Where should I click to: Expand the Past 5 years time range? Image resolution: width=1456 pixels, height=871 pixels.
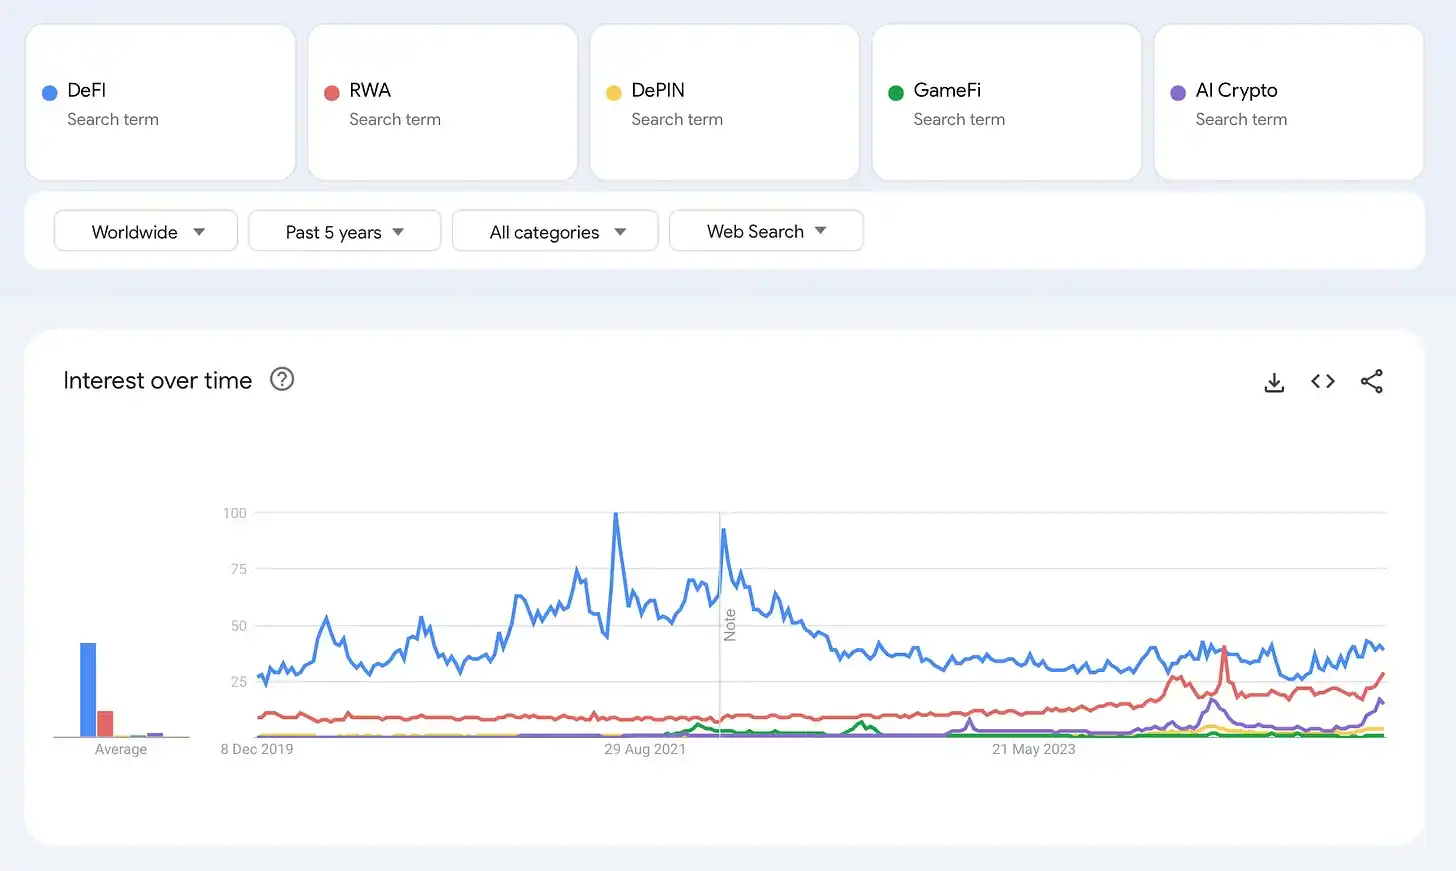click(x=344, y=231)
